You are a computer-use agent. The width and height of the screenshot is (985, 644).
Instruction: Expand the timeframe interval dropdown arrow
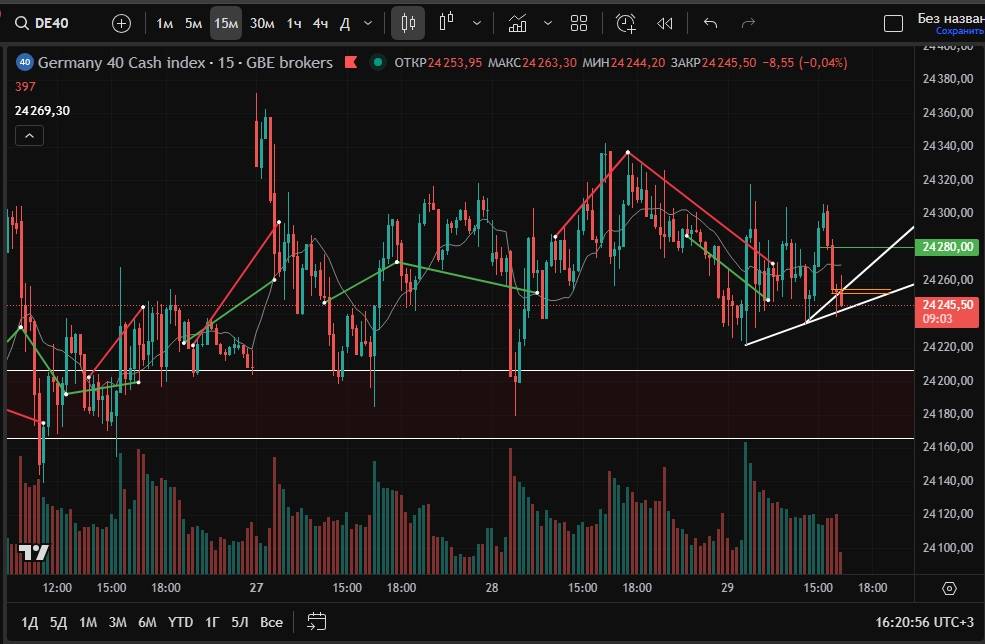[x=368, y=23]
